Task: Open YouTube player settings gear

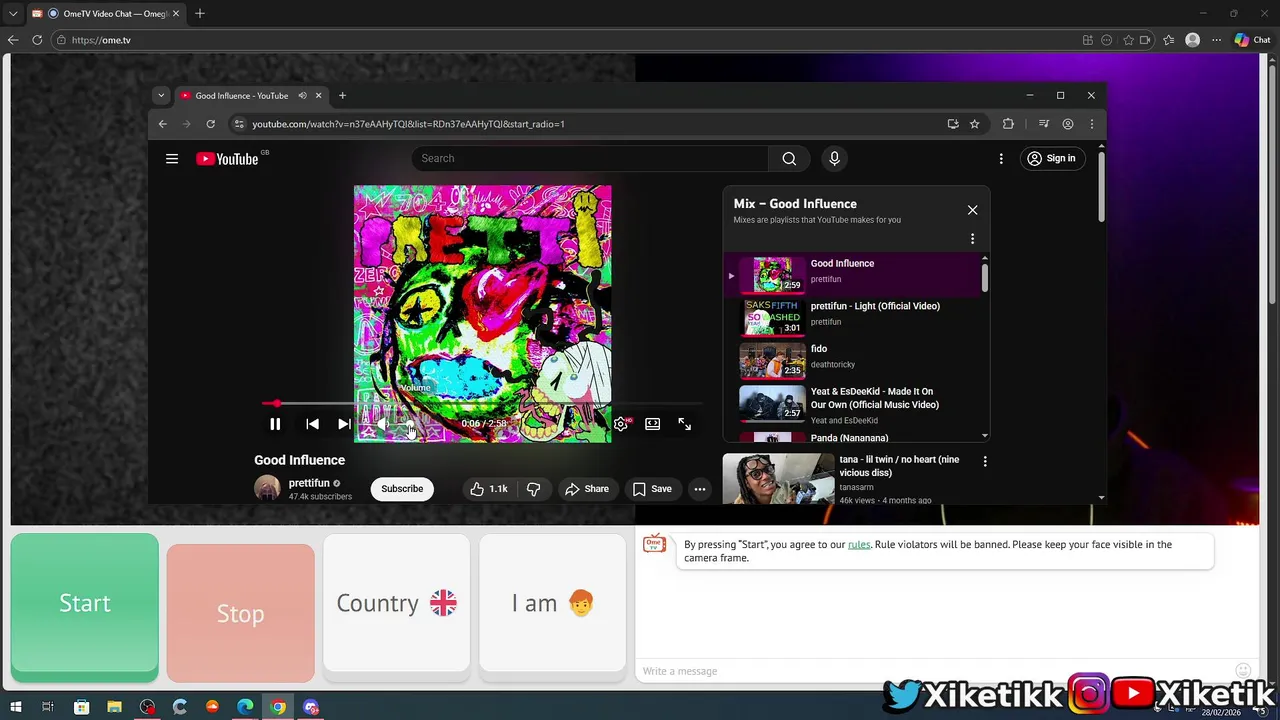Action: (621, 424)
